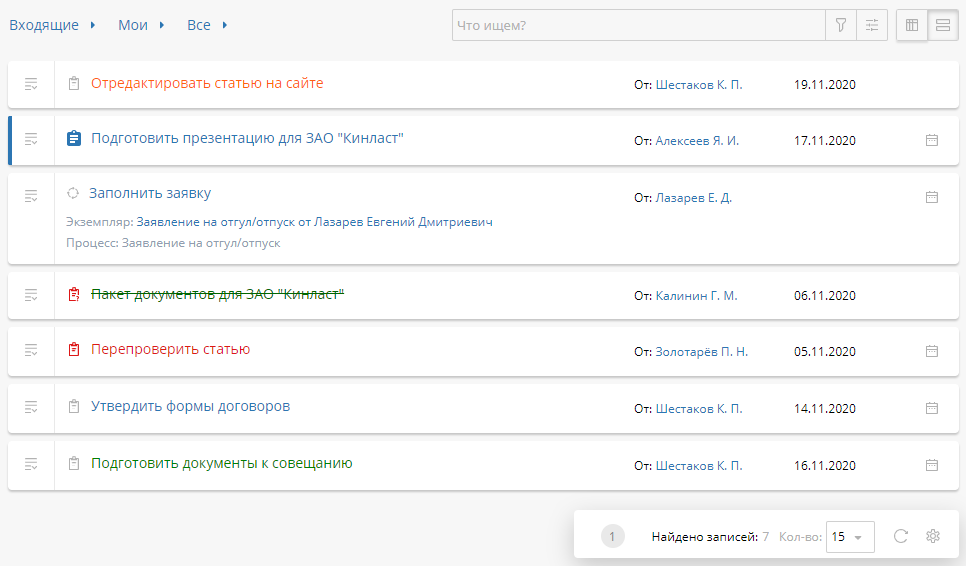Click calendar icon on "Перепроверить статью" row
Viewport: 966px width, 566px height.
coord(932,351)
